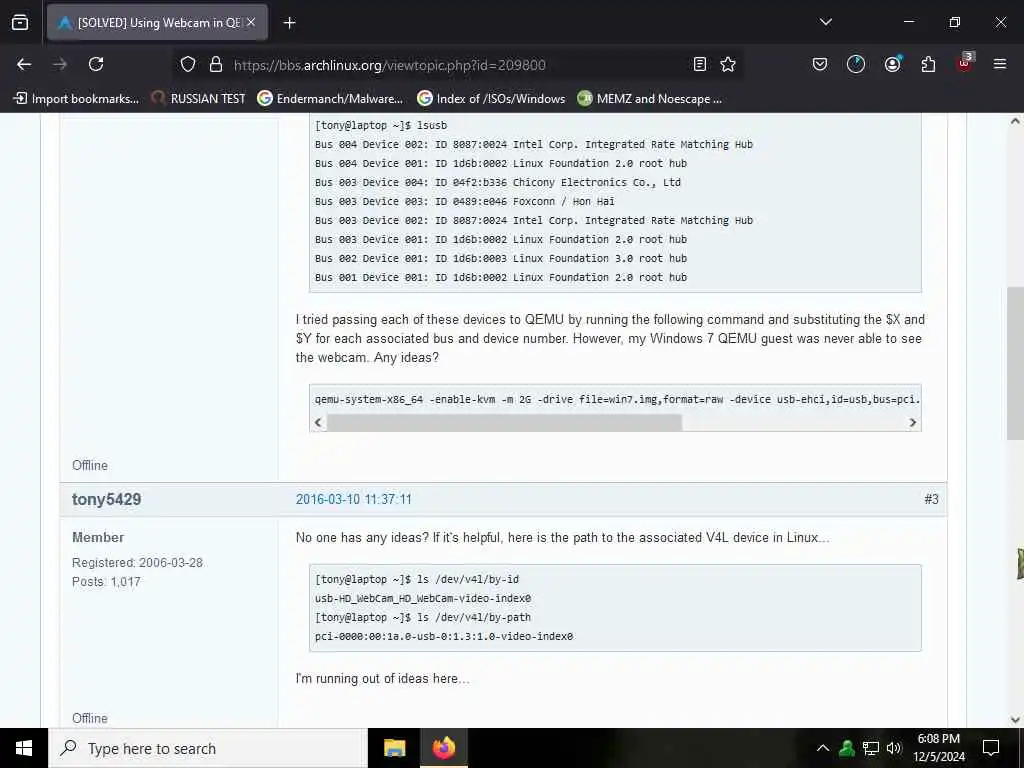
Task: Open the round dial extension icon in toolbar
Action: pos(856,64)
